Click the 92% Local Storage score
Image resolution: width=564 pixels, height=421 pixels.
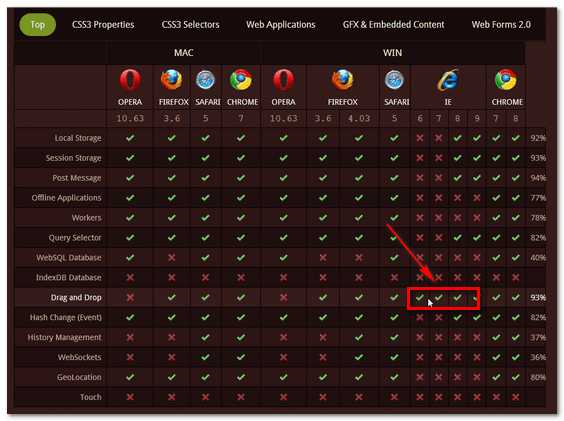pyautogui.click(x=538, y=138)
